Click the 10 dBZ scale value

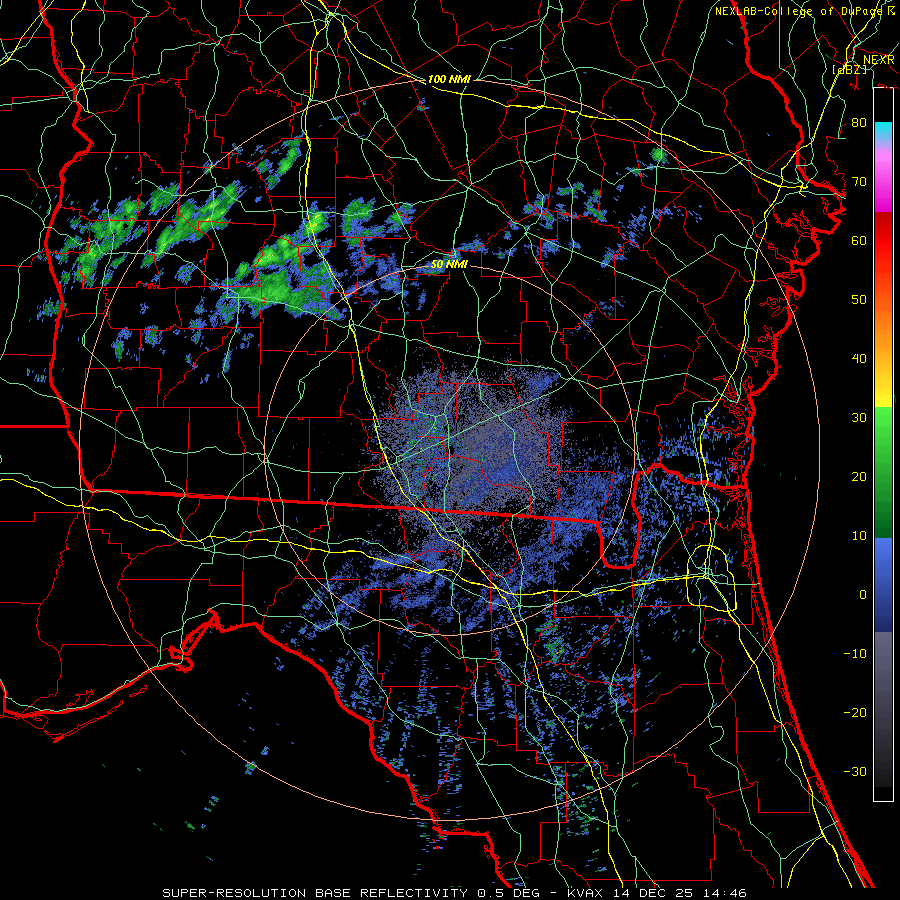click(x=859, y=536)
